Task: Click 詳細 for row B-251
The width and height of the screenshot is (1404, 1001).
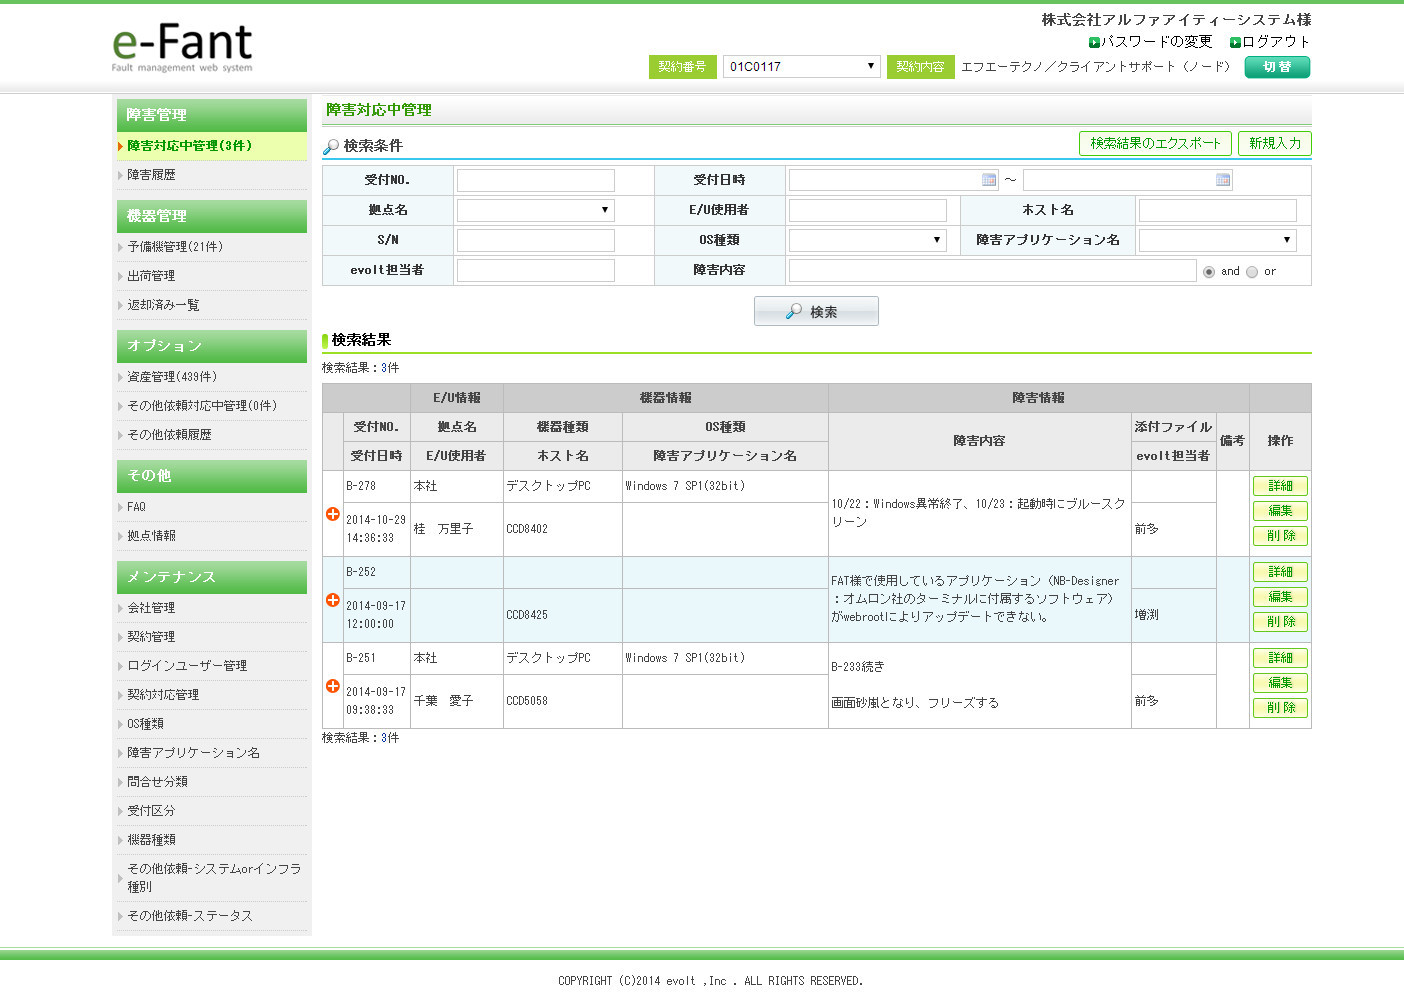Action: pyautogui.click(x=1280, y=658)
